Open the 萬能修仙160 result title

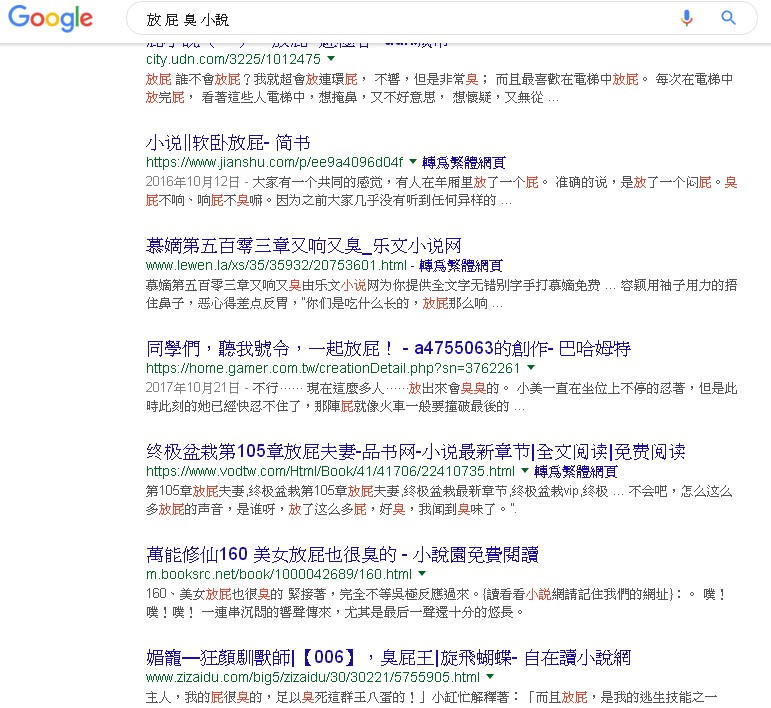click(342, 555)
